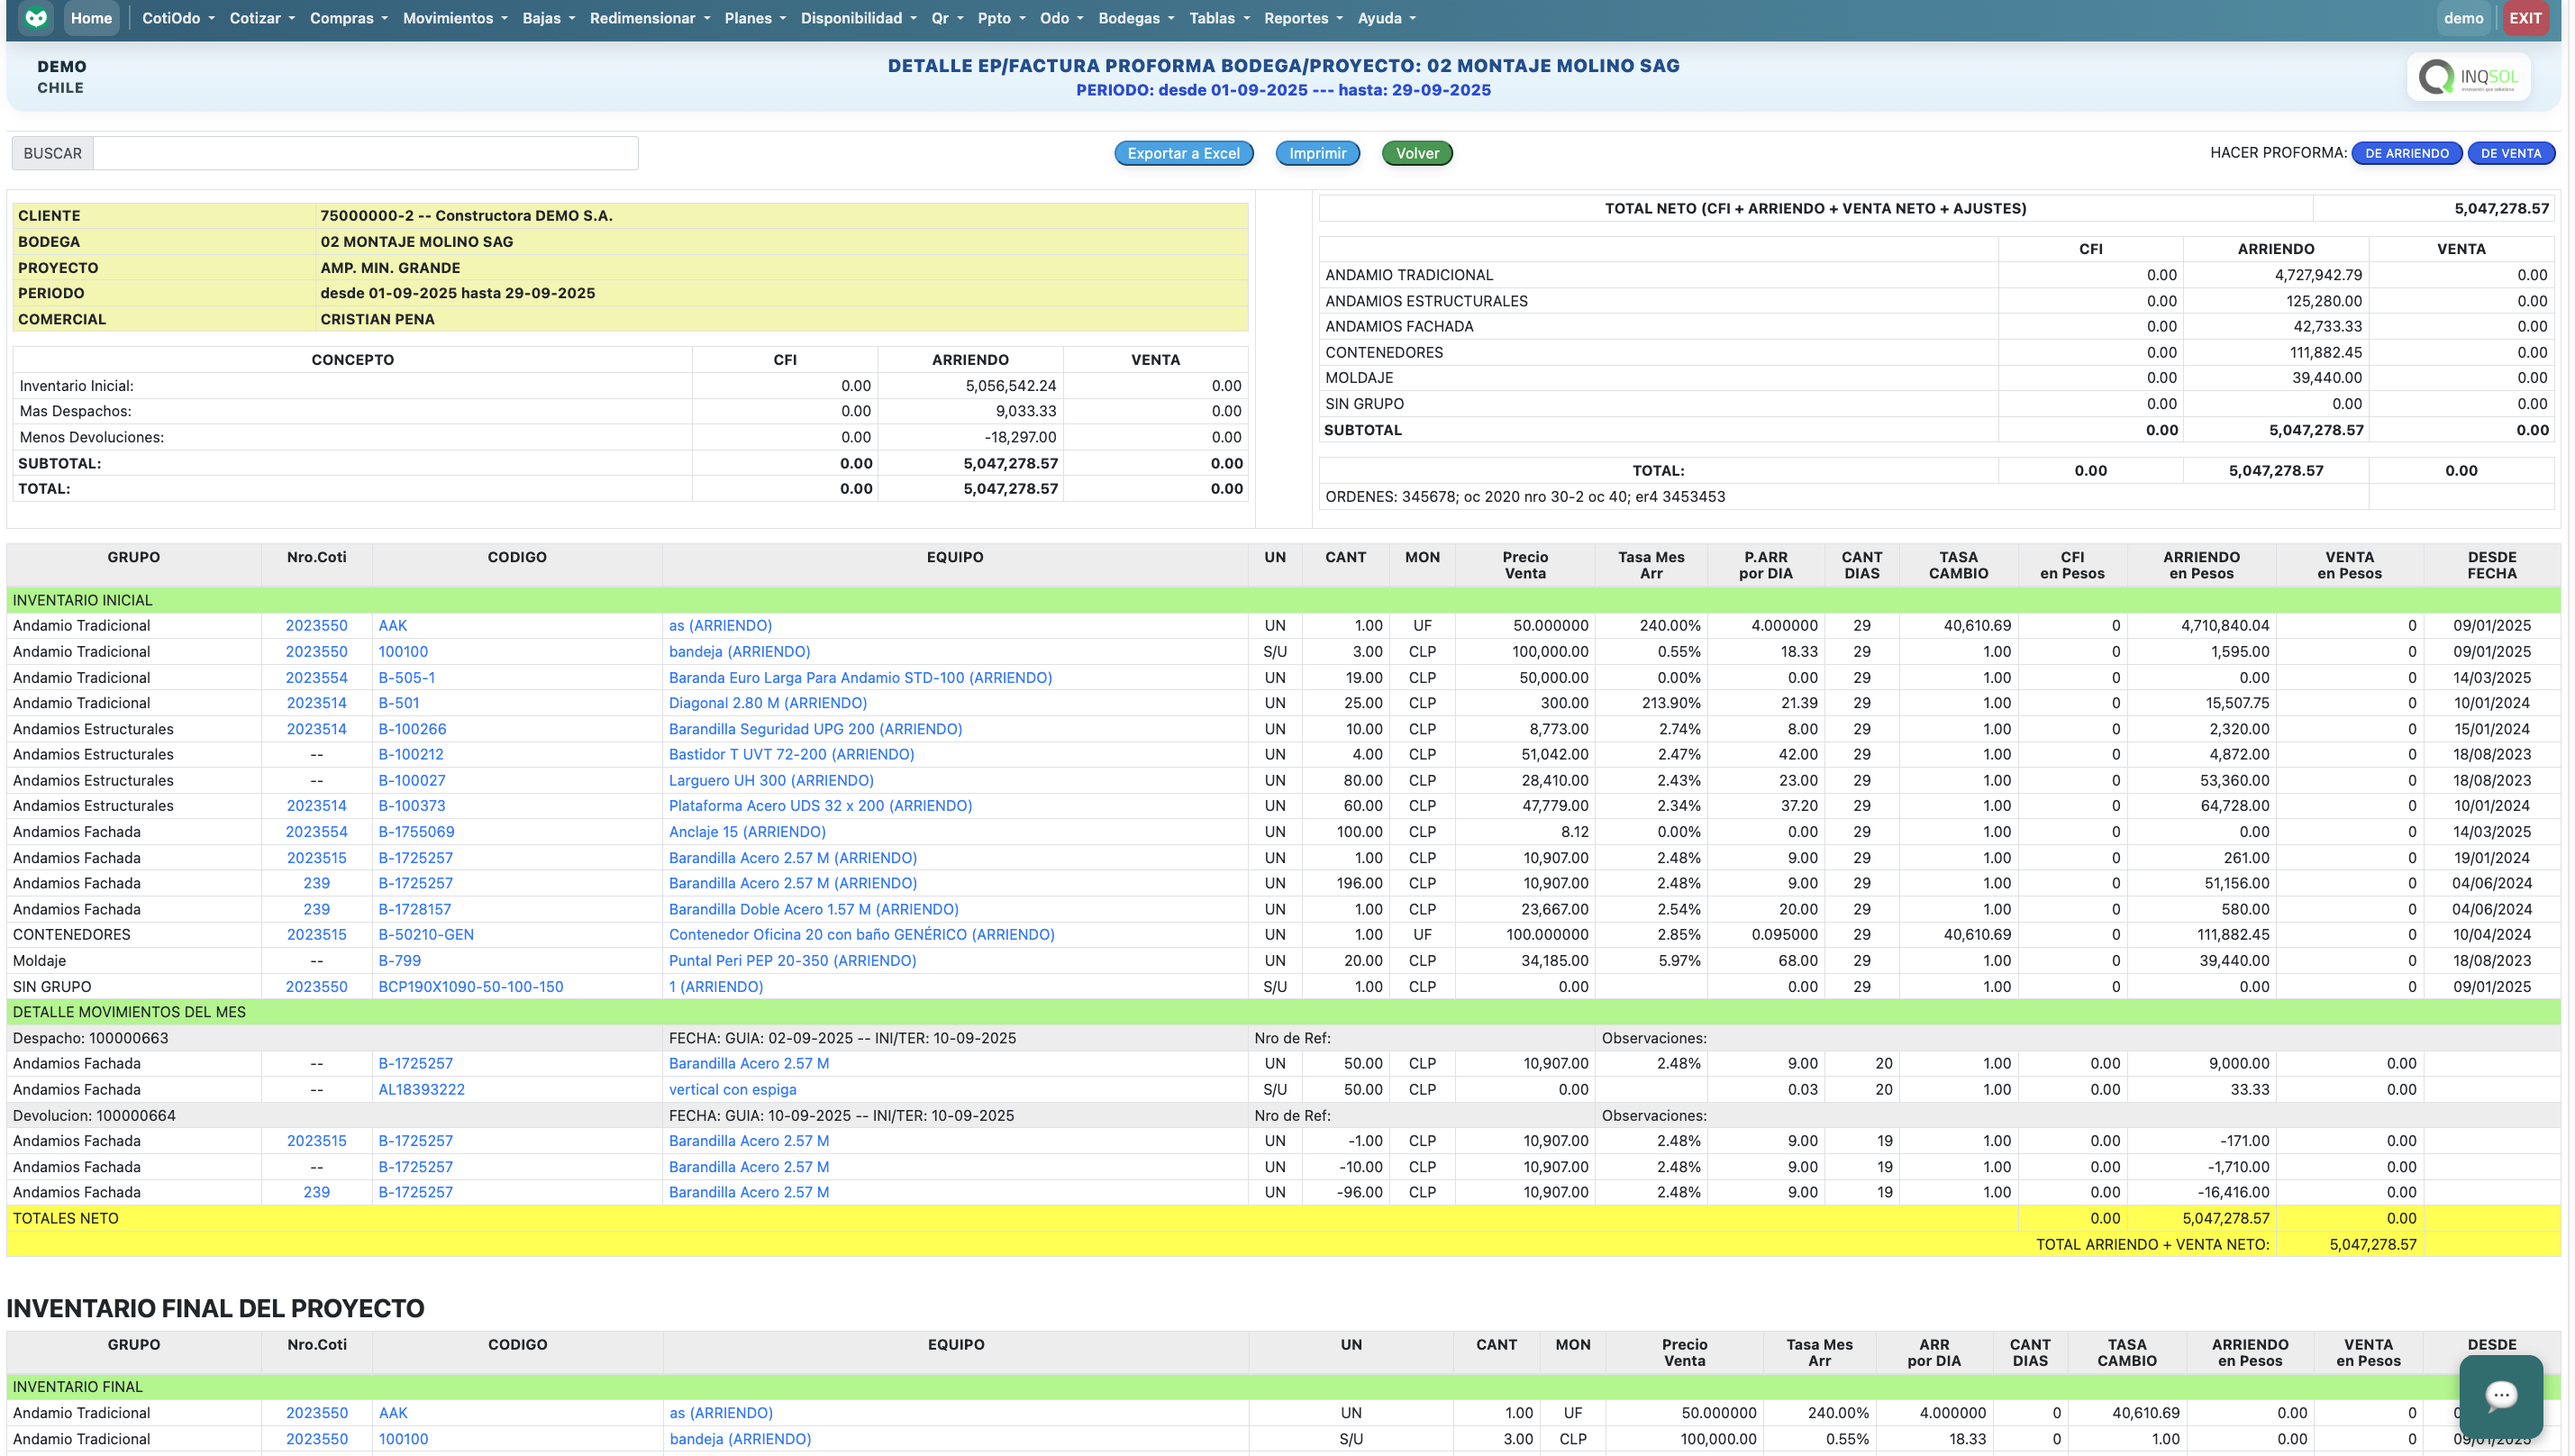This screenshot has height=1456, width=2575.
Task: Click the green Volver button
Action: pos(1416,153)
